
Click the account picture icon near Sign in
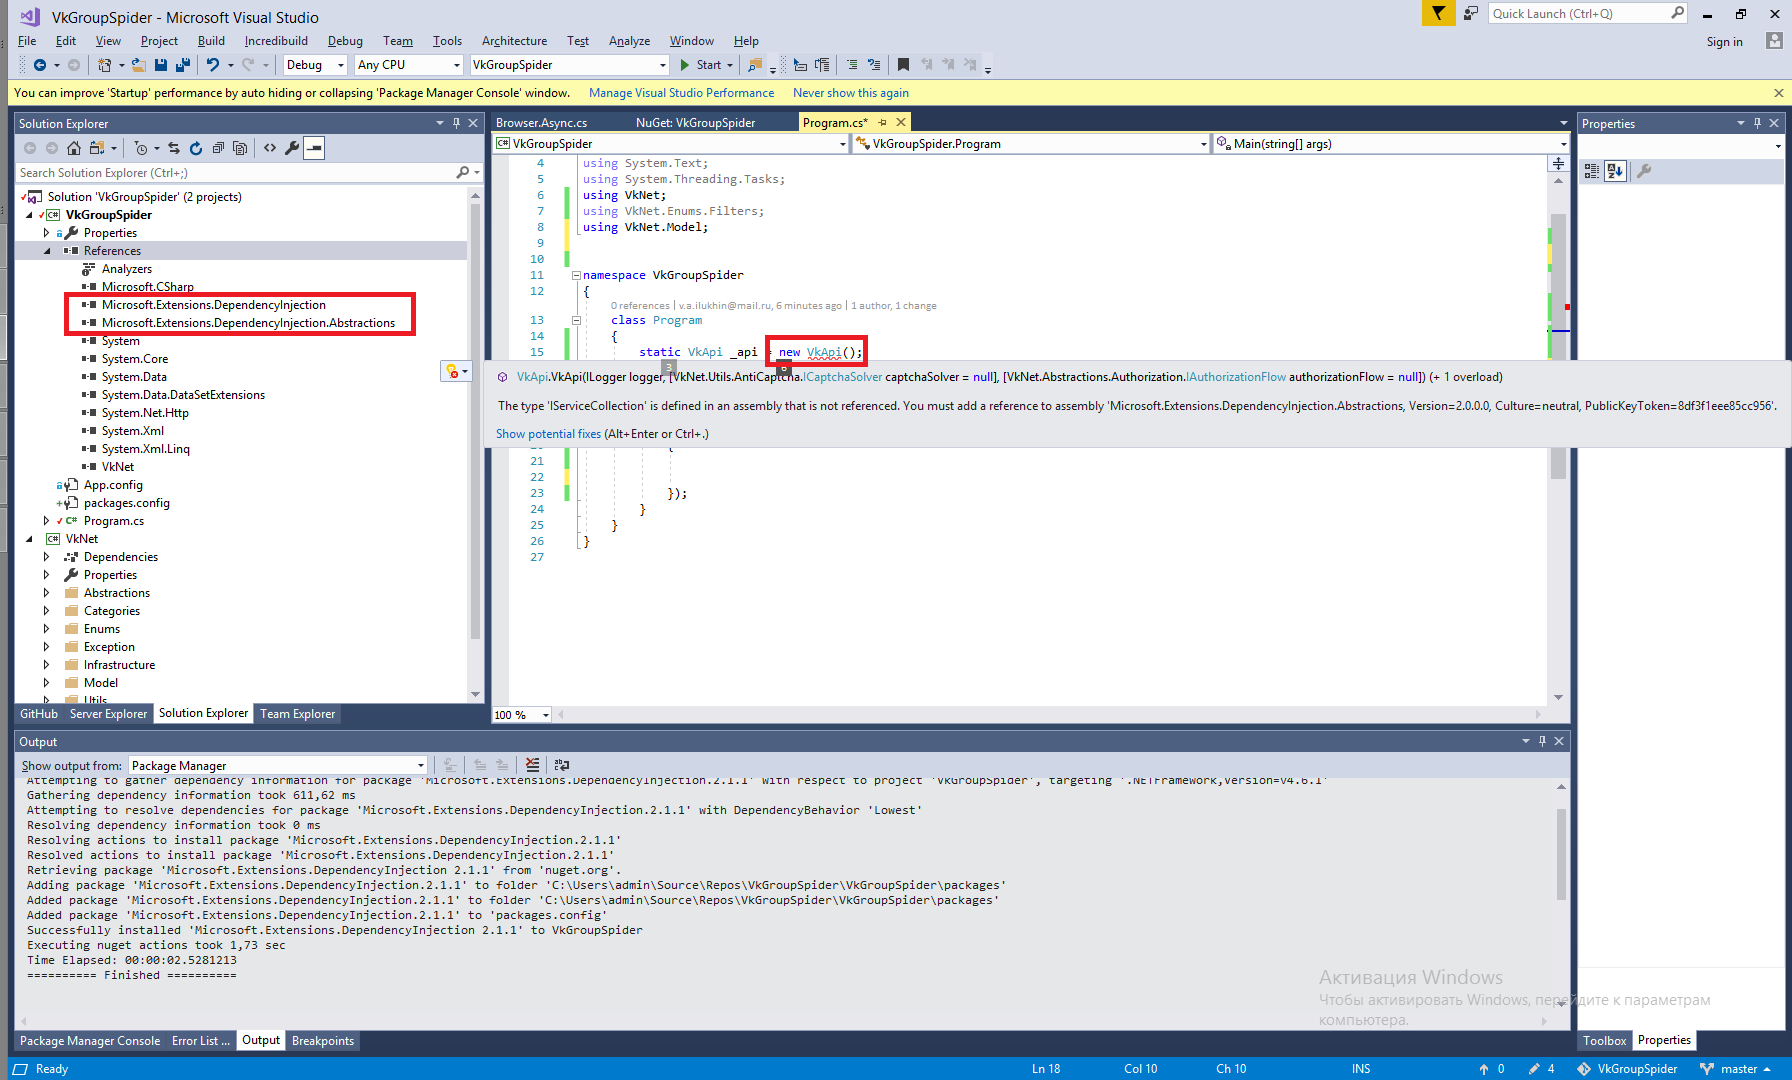click(1774, 41)
